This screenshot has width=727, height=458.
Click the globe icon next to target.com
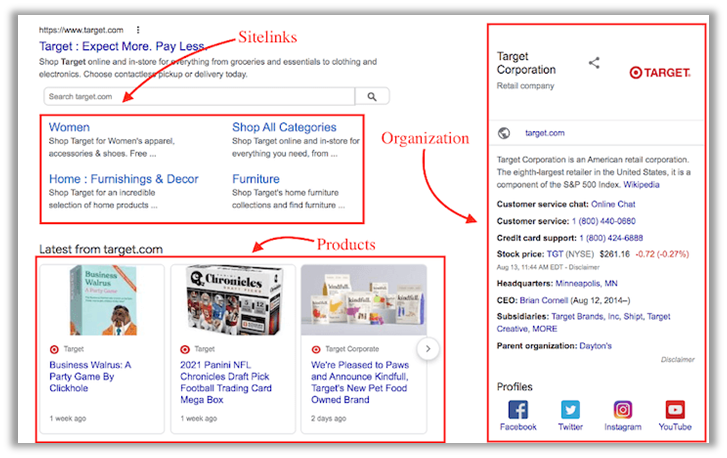tap(504, 133)
